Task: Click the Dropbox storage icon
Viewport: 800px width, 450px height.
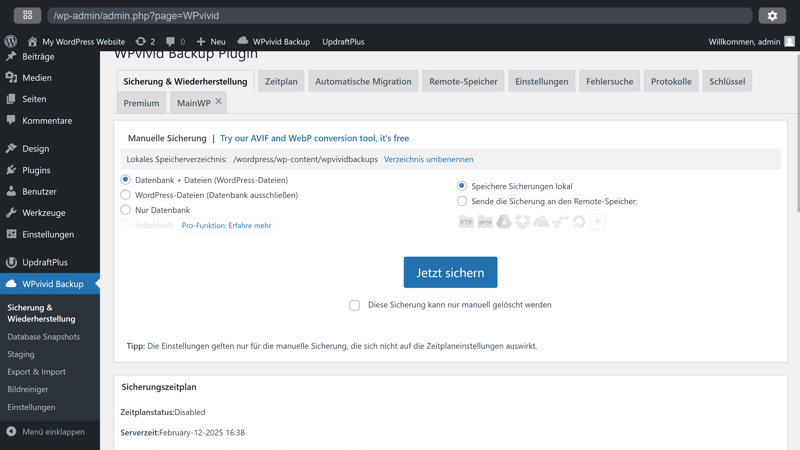Action: [522, 221]
